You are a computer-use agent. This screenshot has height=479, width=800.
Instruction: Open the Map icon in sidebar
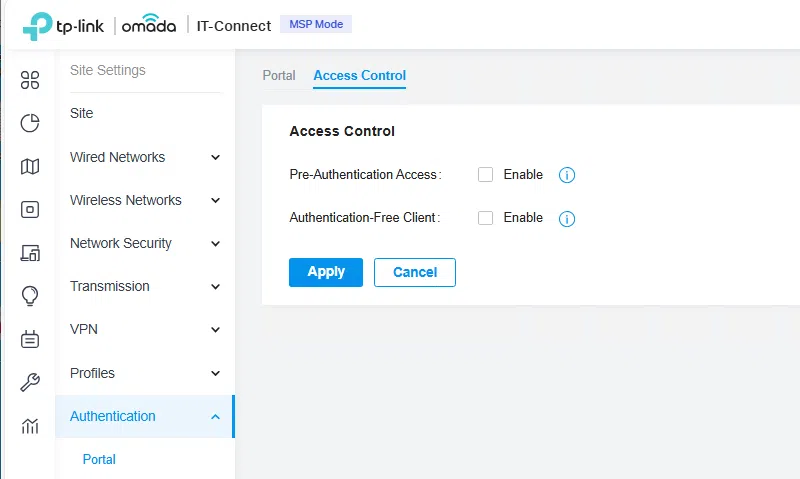[x=30, y=166]
